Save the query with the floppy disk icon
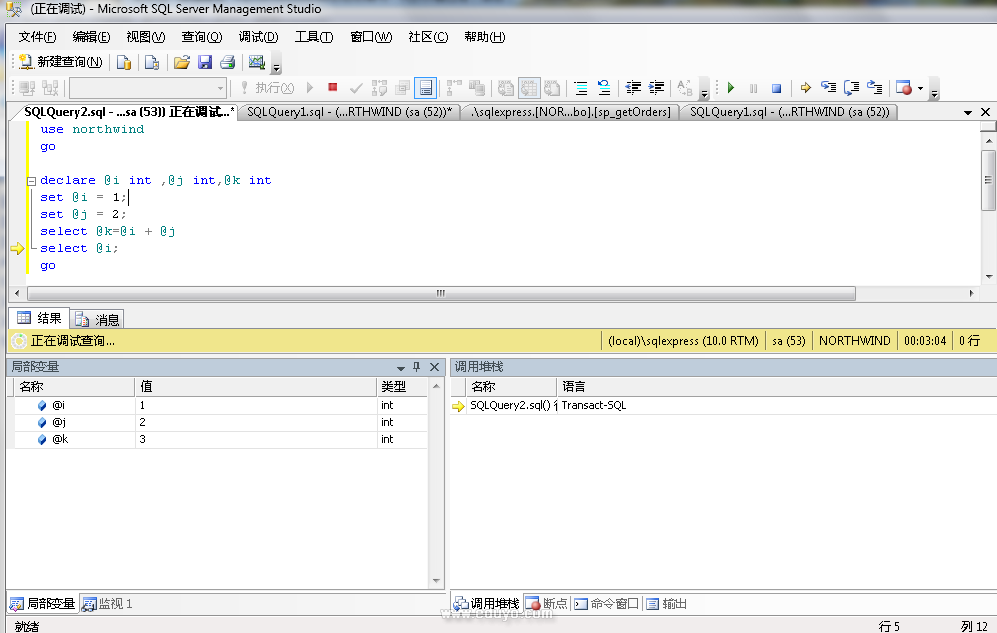The width and height of the screenshot is (997, 633). 205,62
